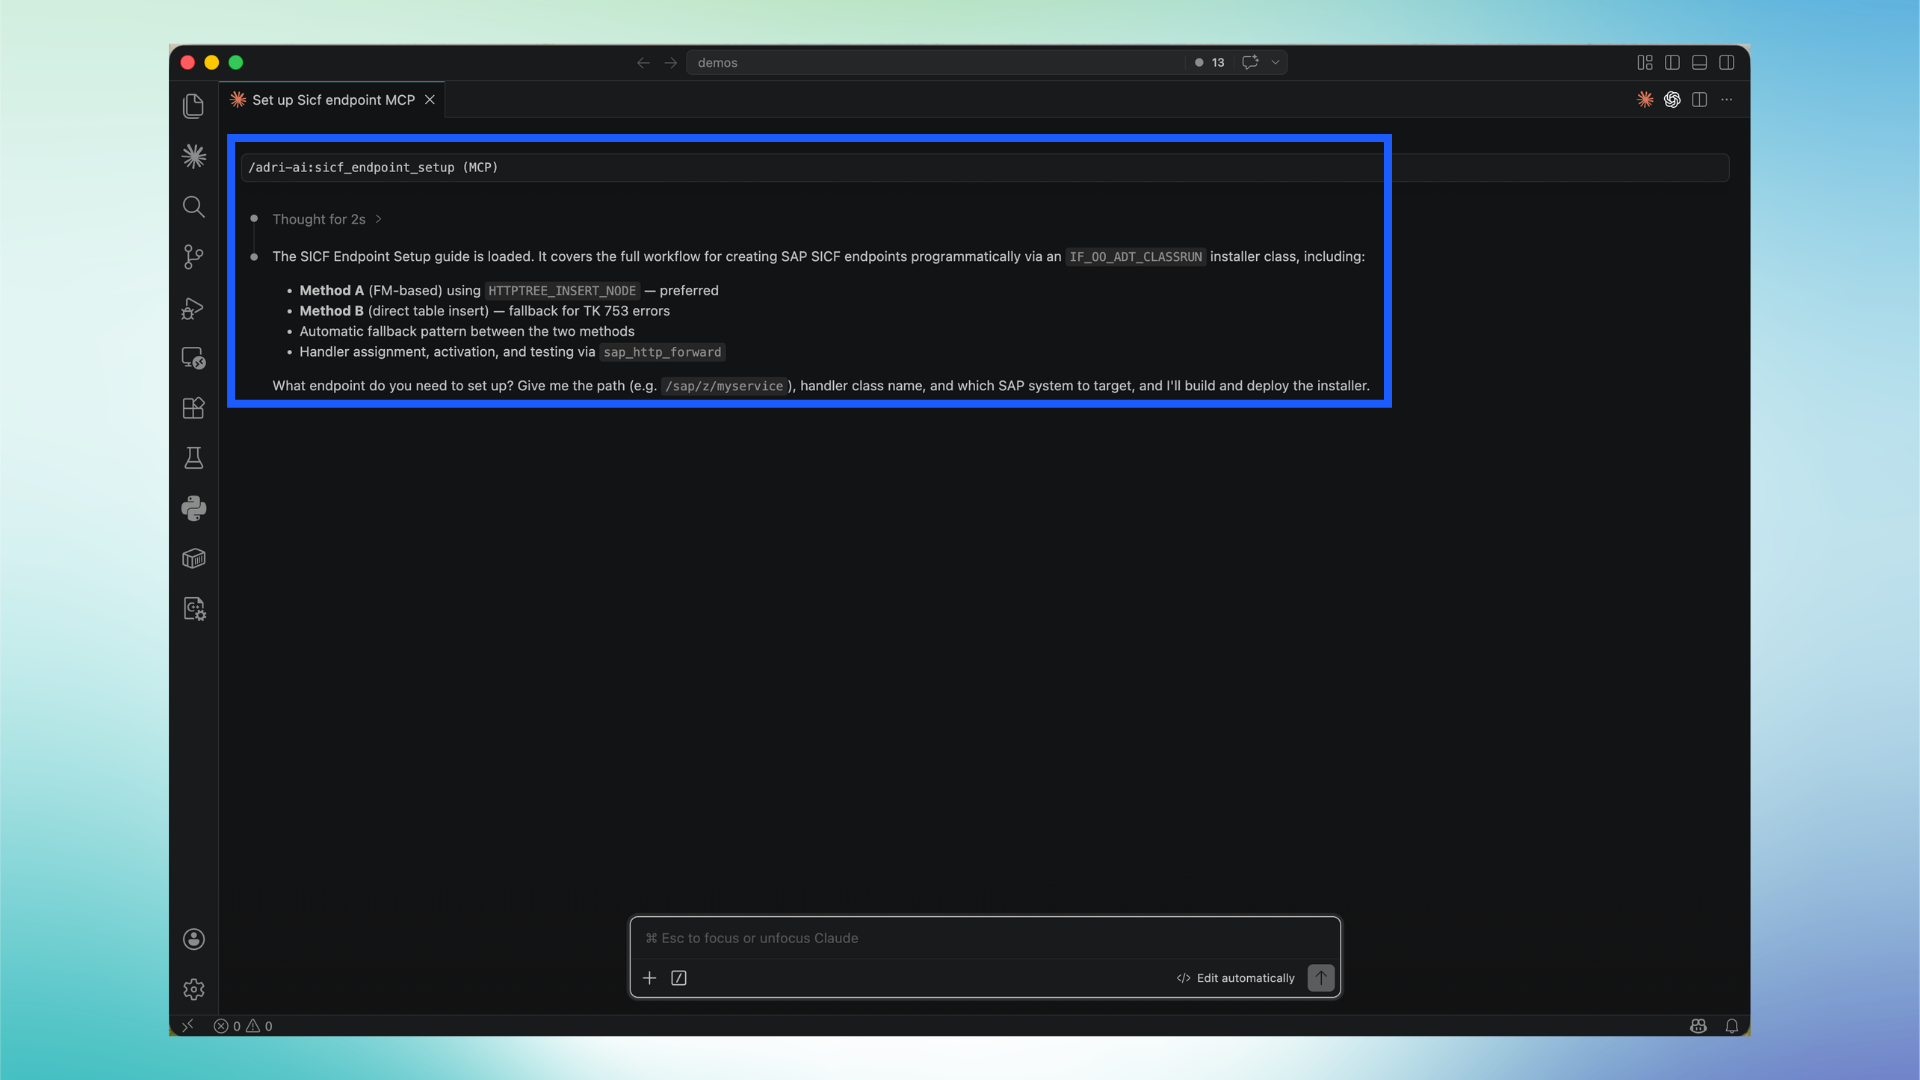Select the Set up Sicf endpoint MCP tab
This screenshot has height=1080, width=1920.
coord(330,99)
